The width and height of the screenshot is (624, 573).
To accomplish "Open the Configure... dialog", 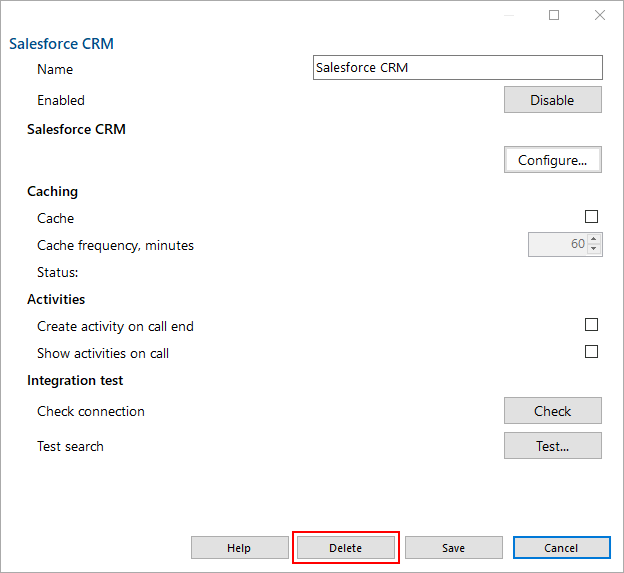I will coord(553,160).
